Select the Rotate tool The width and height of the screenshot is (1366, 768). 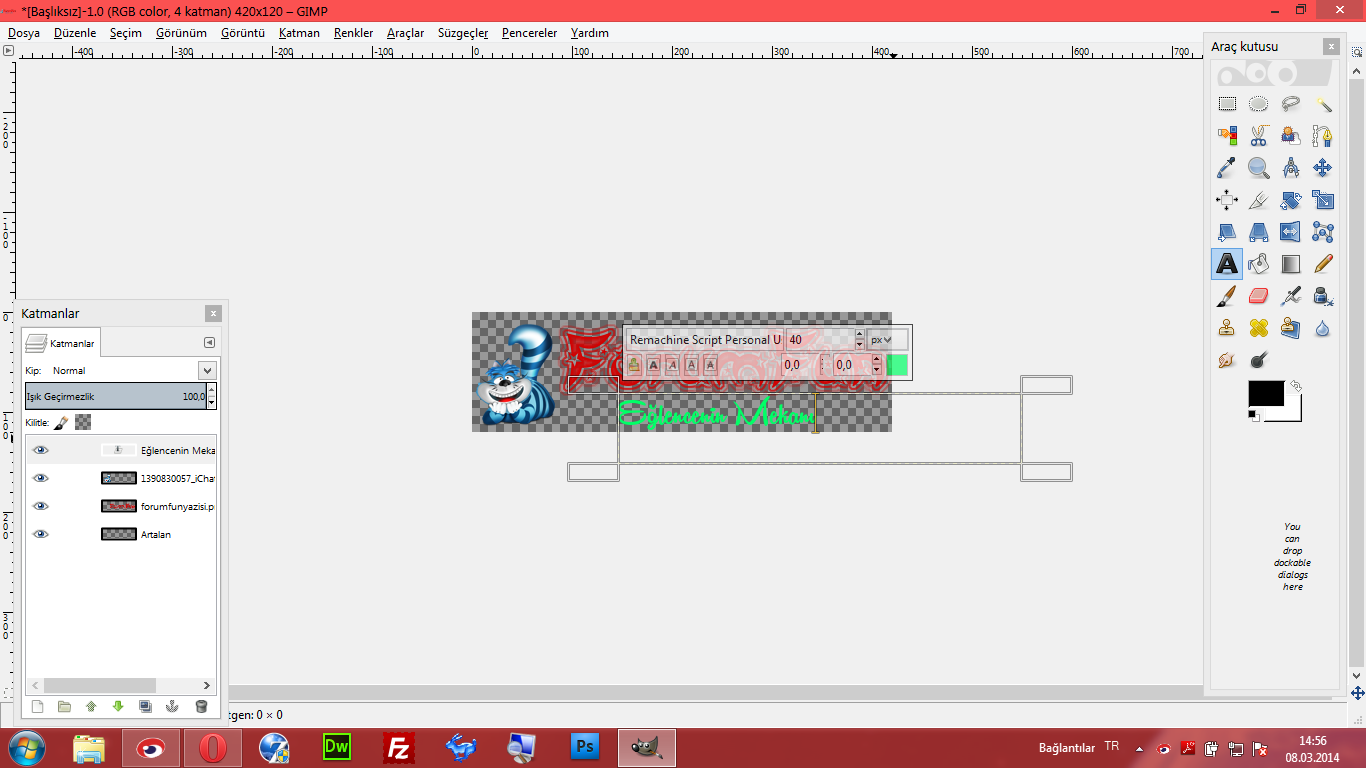click(1291, 200)
